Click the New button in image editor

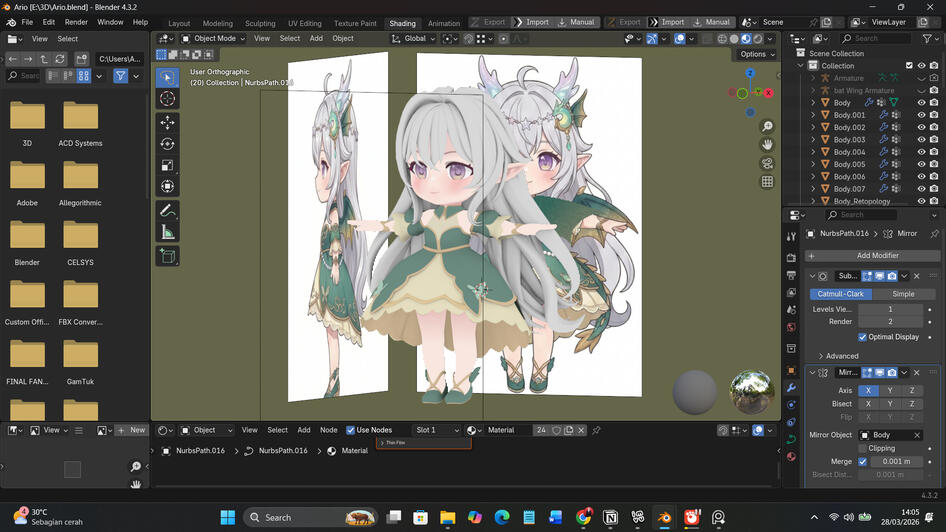[132, 430]
